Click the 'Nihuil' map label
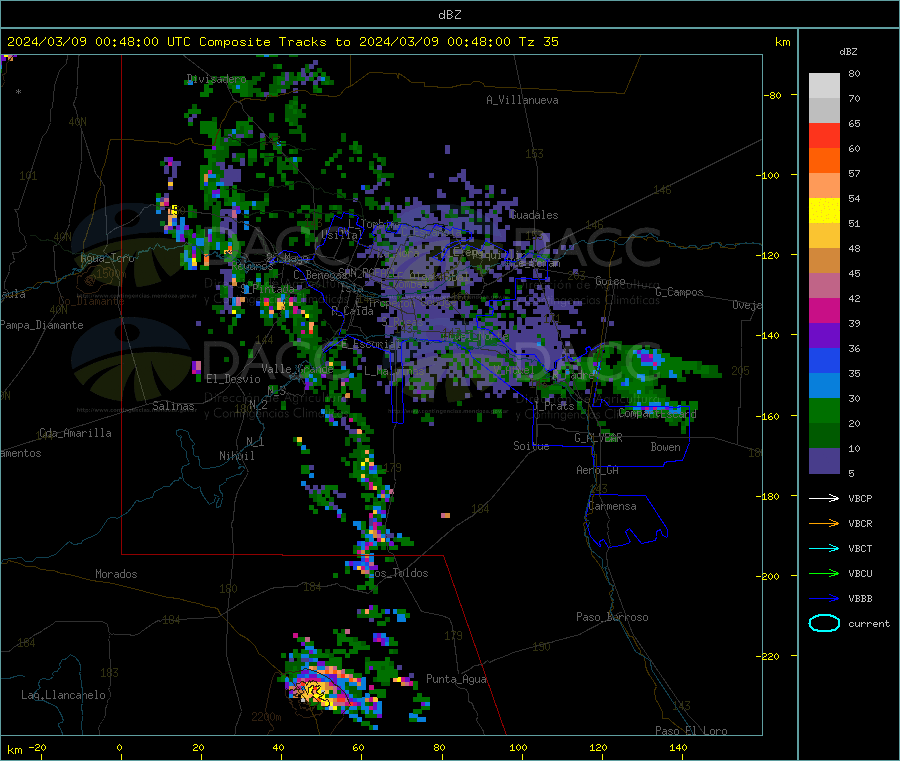This screenshot has width=900, height=761. coord(236,456)
